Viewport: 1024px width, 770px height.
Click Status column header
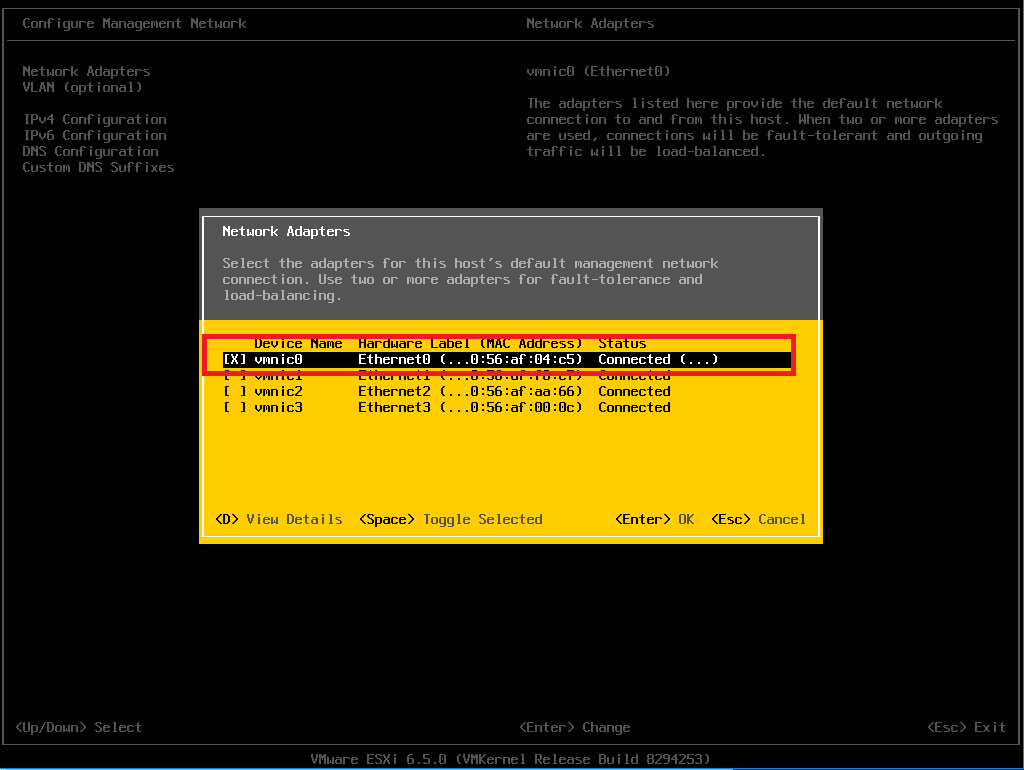622,344
